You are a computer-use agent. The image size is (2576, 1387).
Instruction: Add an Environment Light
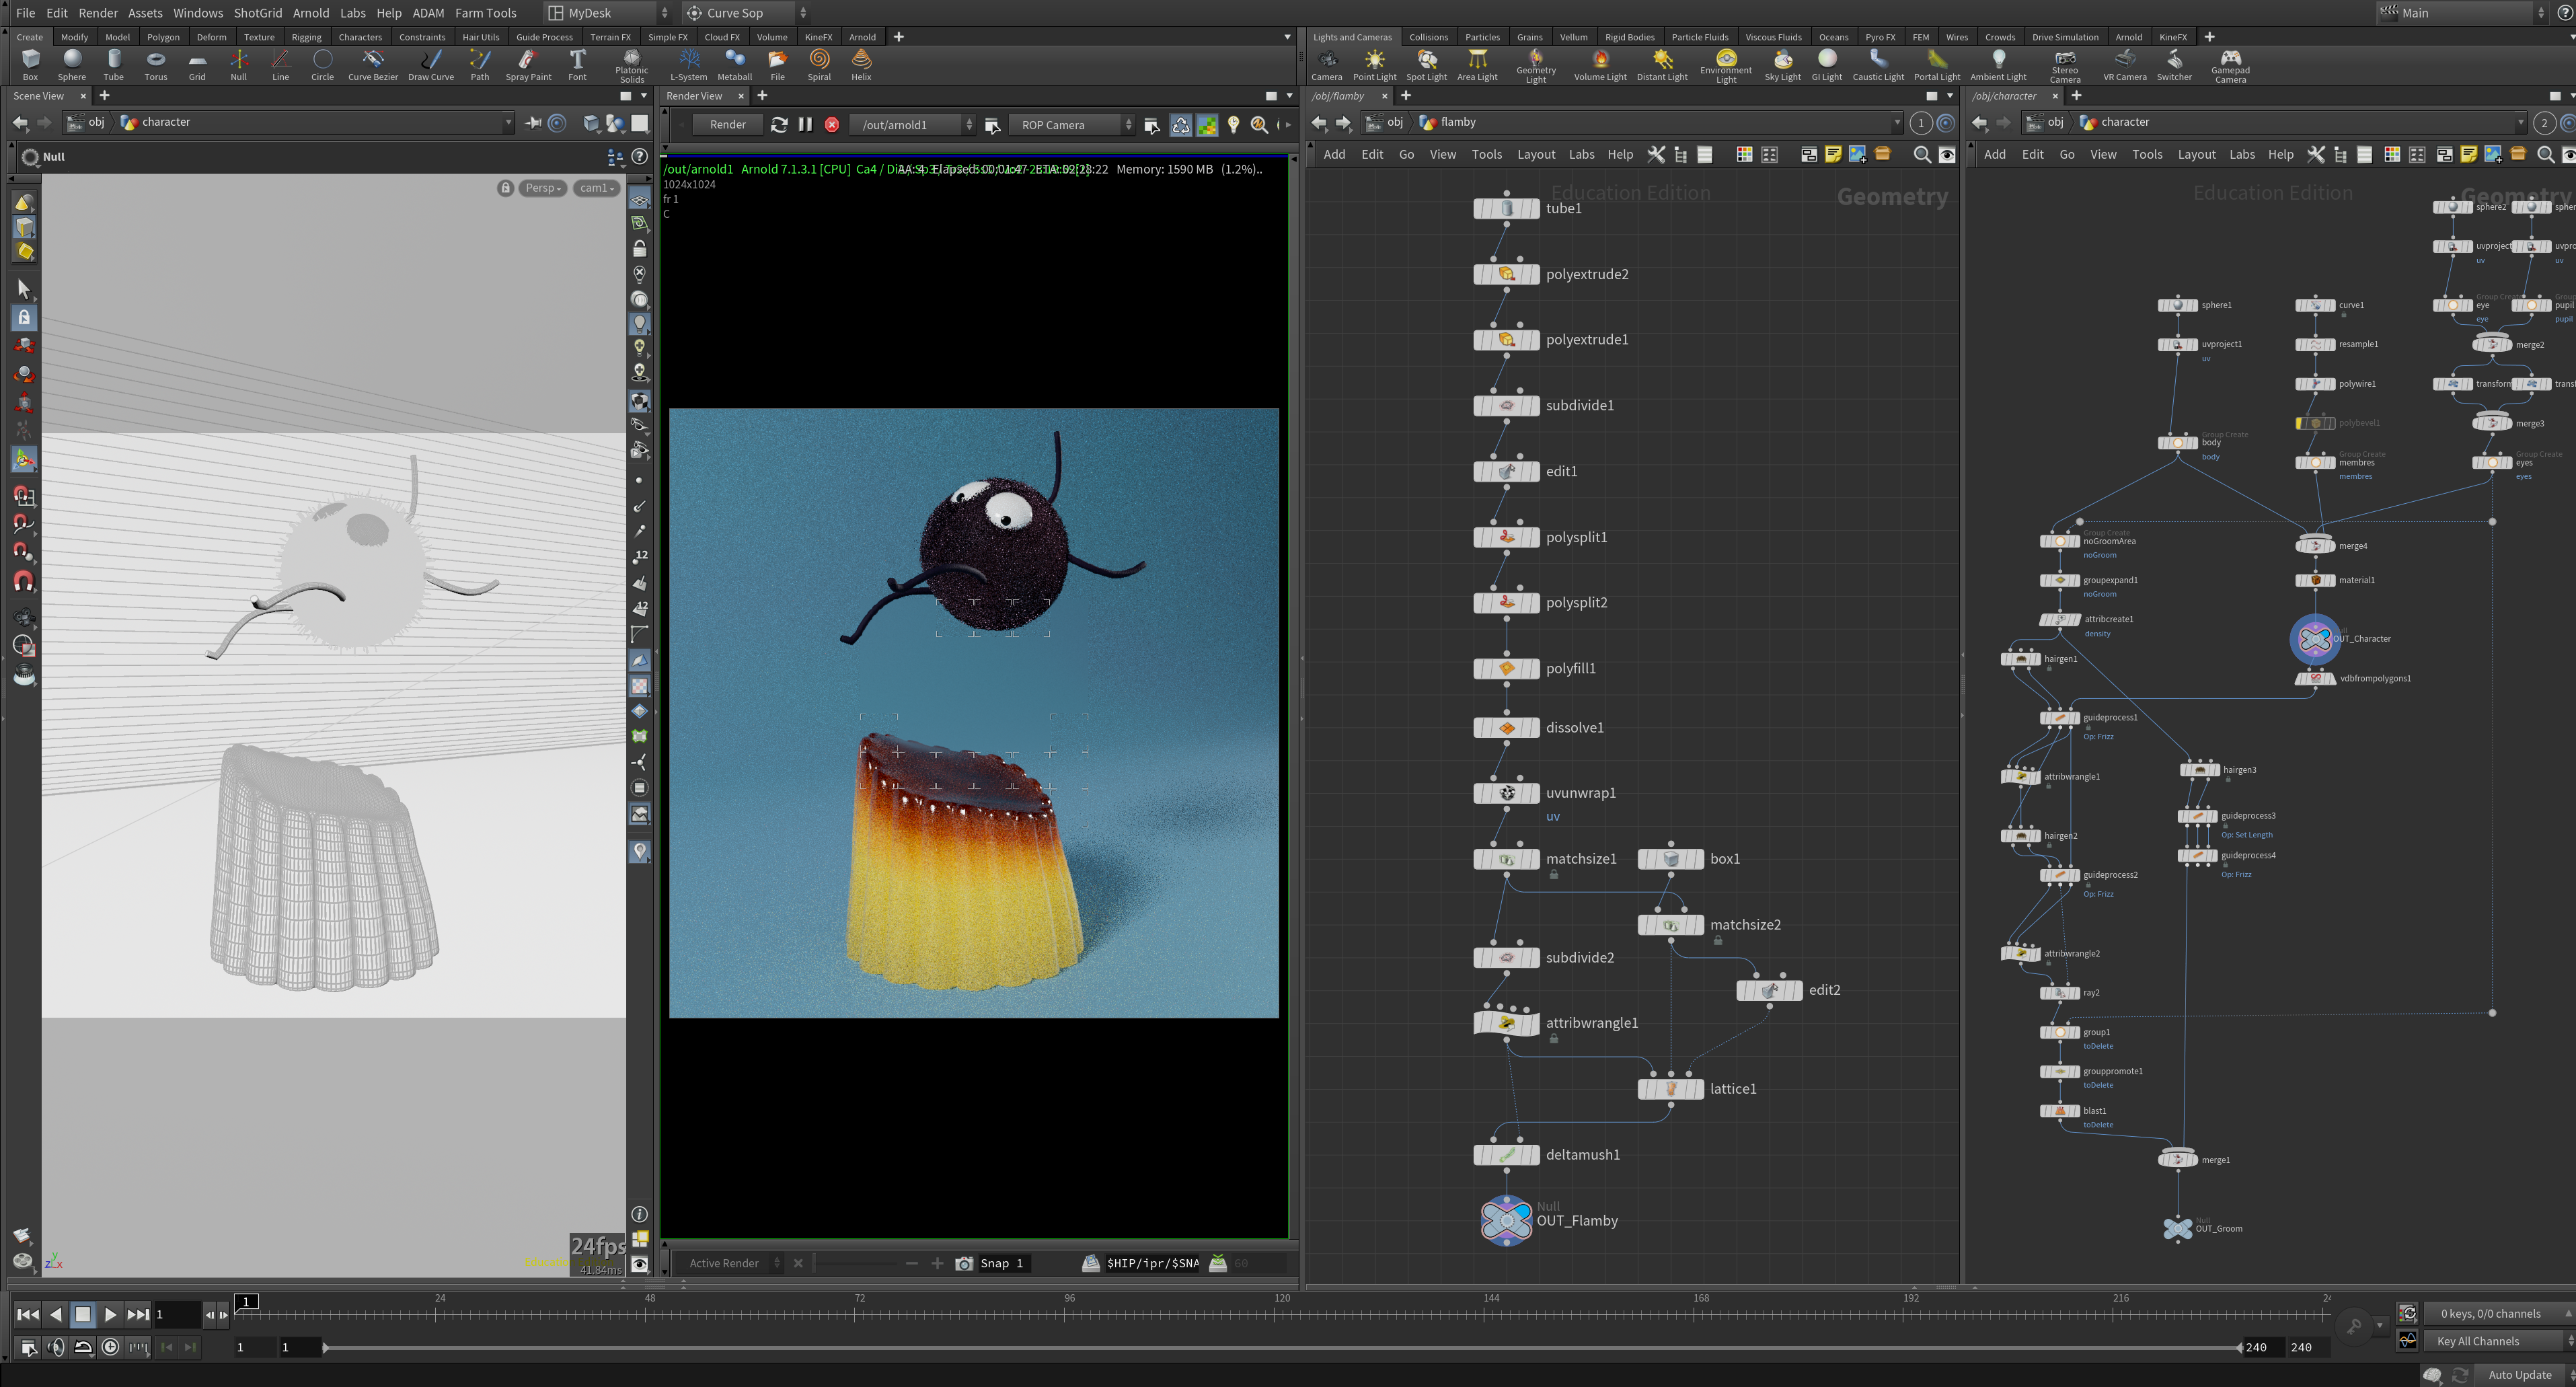click(x=1726, y=66)
